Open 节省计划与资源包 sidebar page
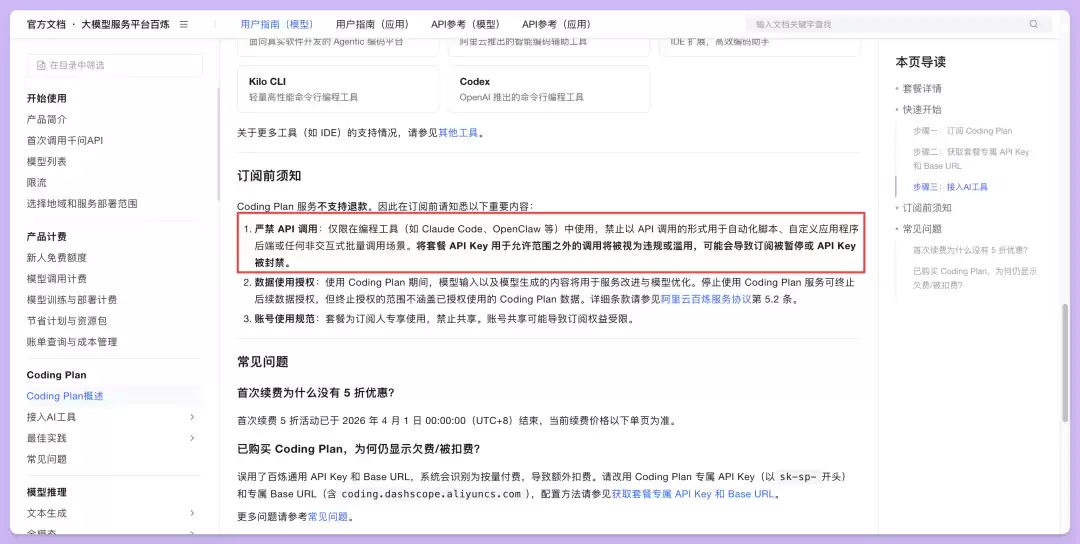This screenshot has width=1080, height=544. coord(67,321)
